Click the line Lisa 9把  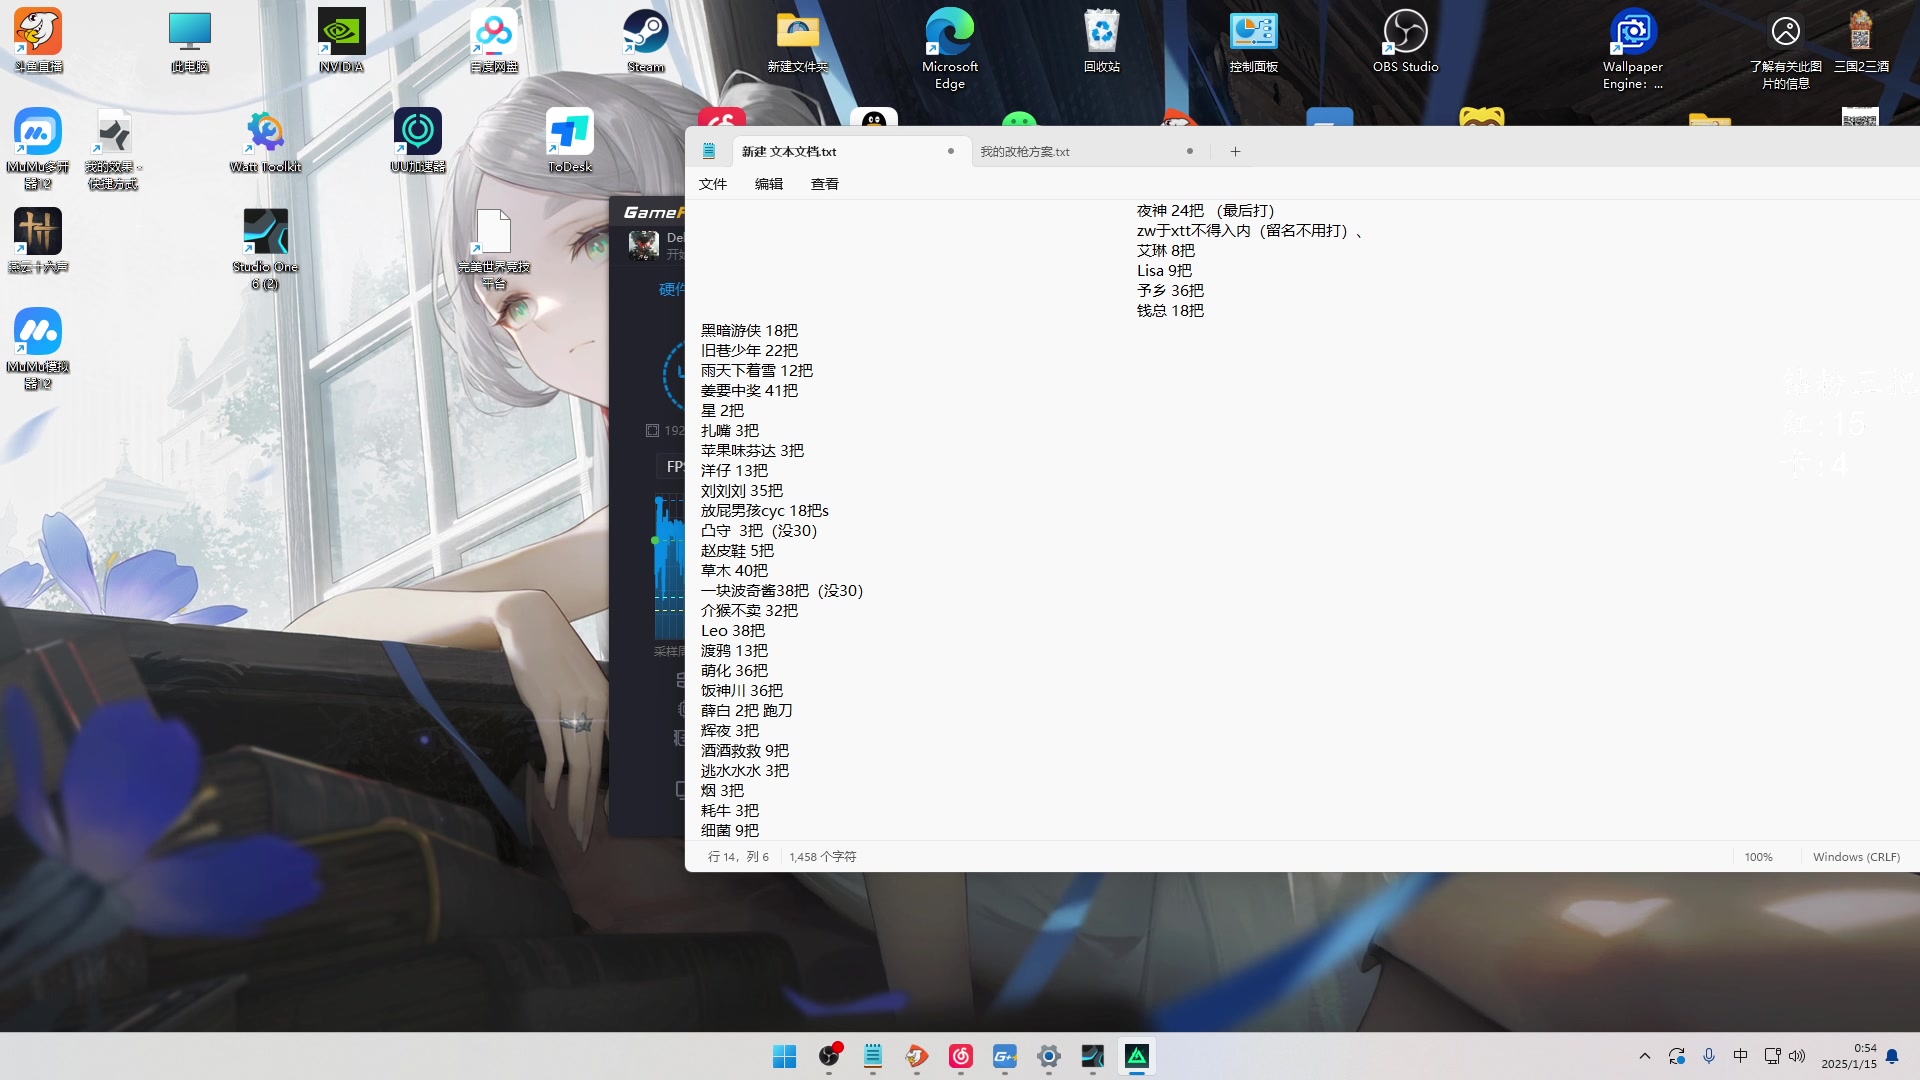[1164, 271]
